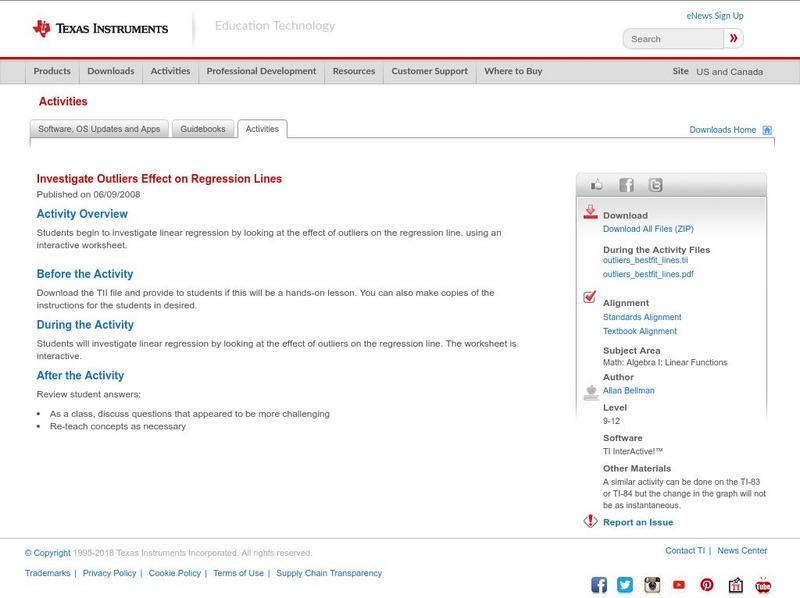Open the Contact TI link
The width and height of the screenshot is (800, 598).
tap(685, 551)
